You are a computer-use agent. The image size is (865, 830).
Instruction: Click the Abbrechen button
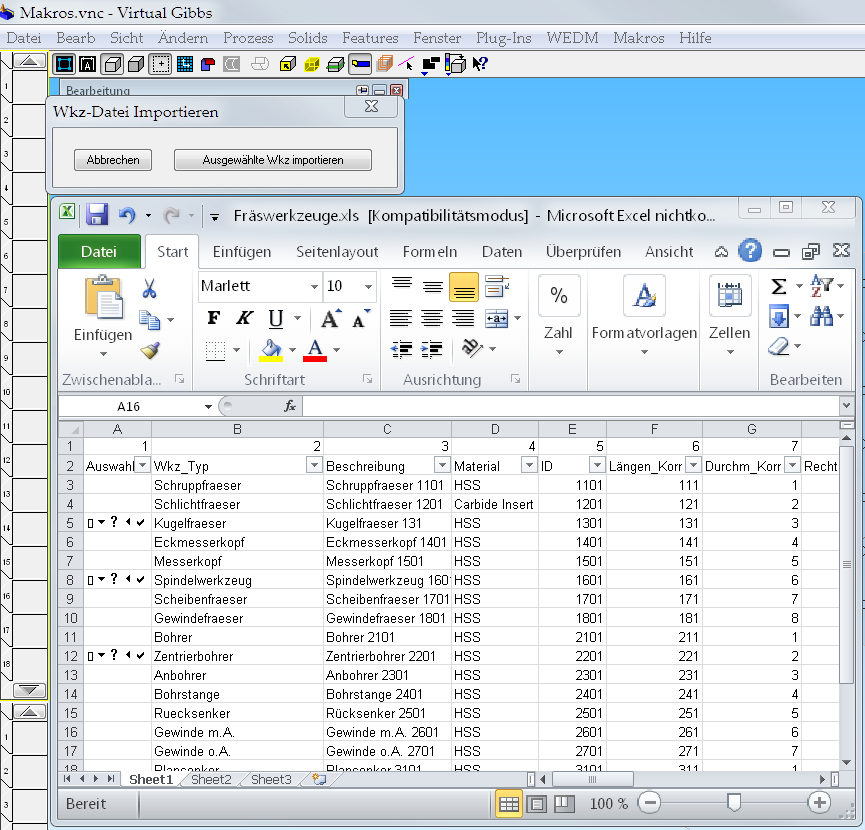click(113, 160)
